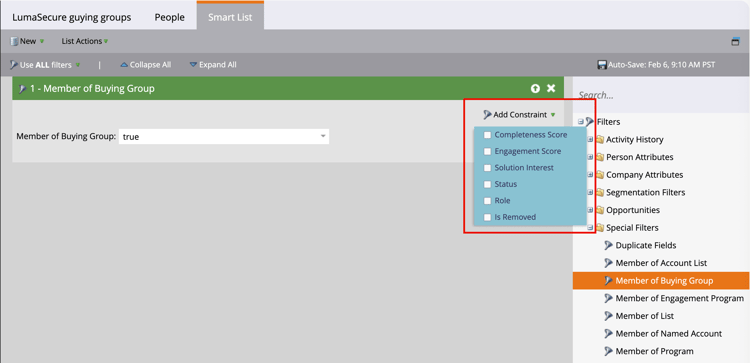Viewport: 750px width, 363px height.
Task: Select Member of Program tree item
Action: (x=654, y=352)
